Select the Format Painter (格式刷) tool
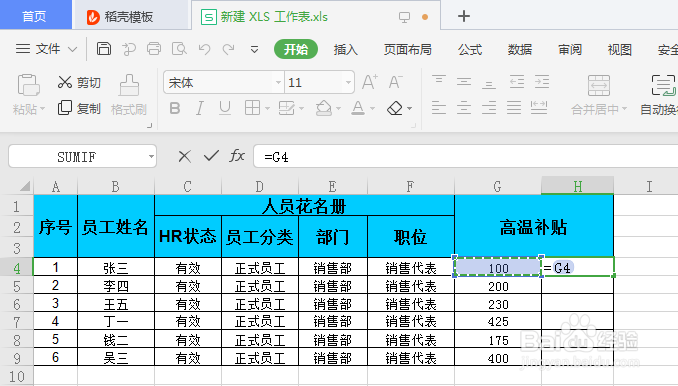 129,95
